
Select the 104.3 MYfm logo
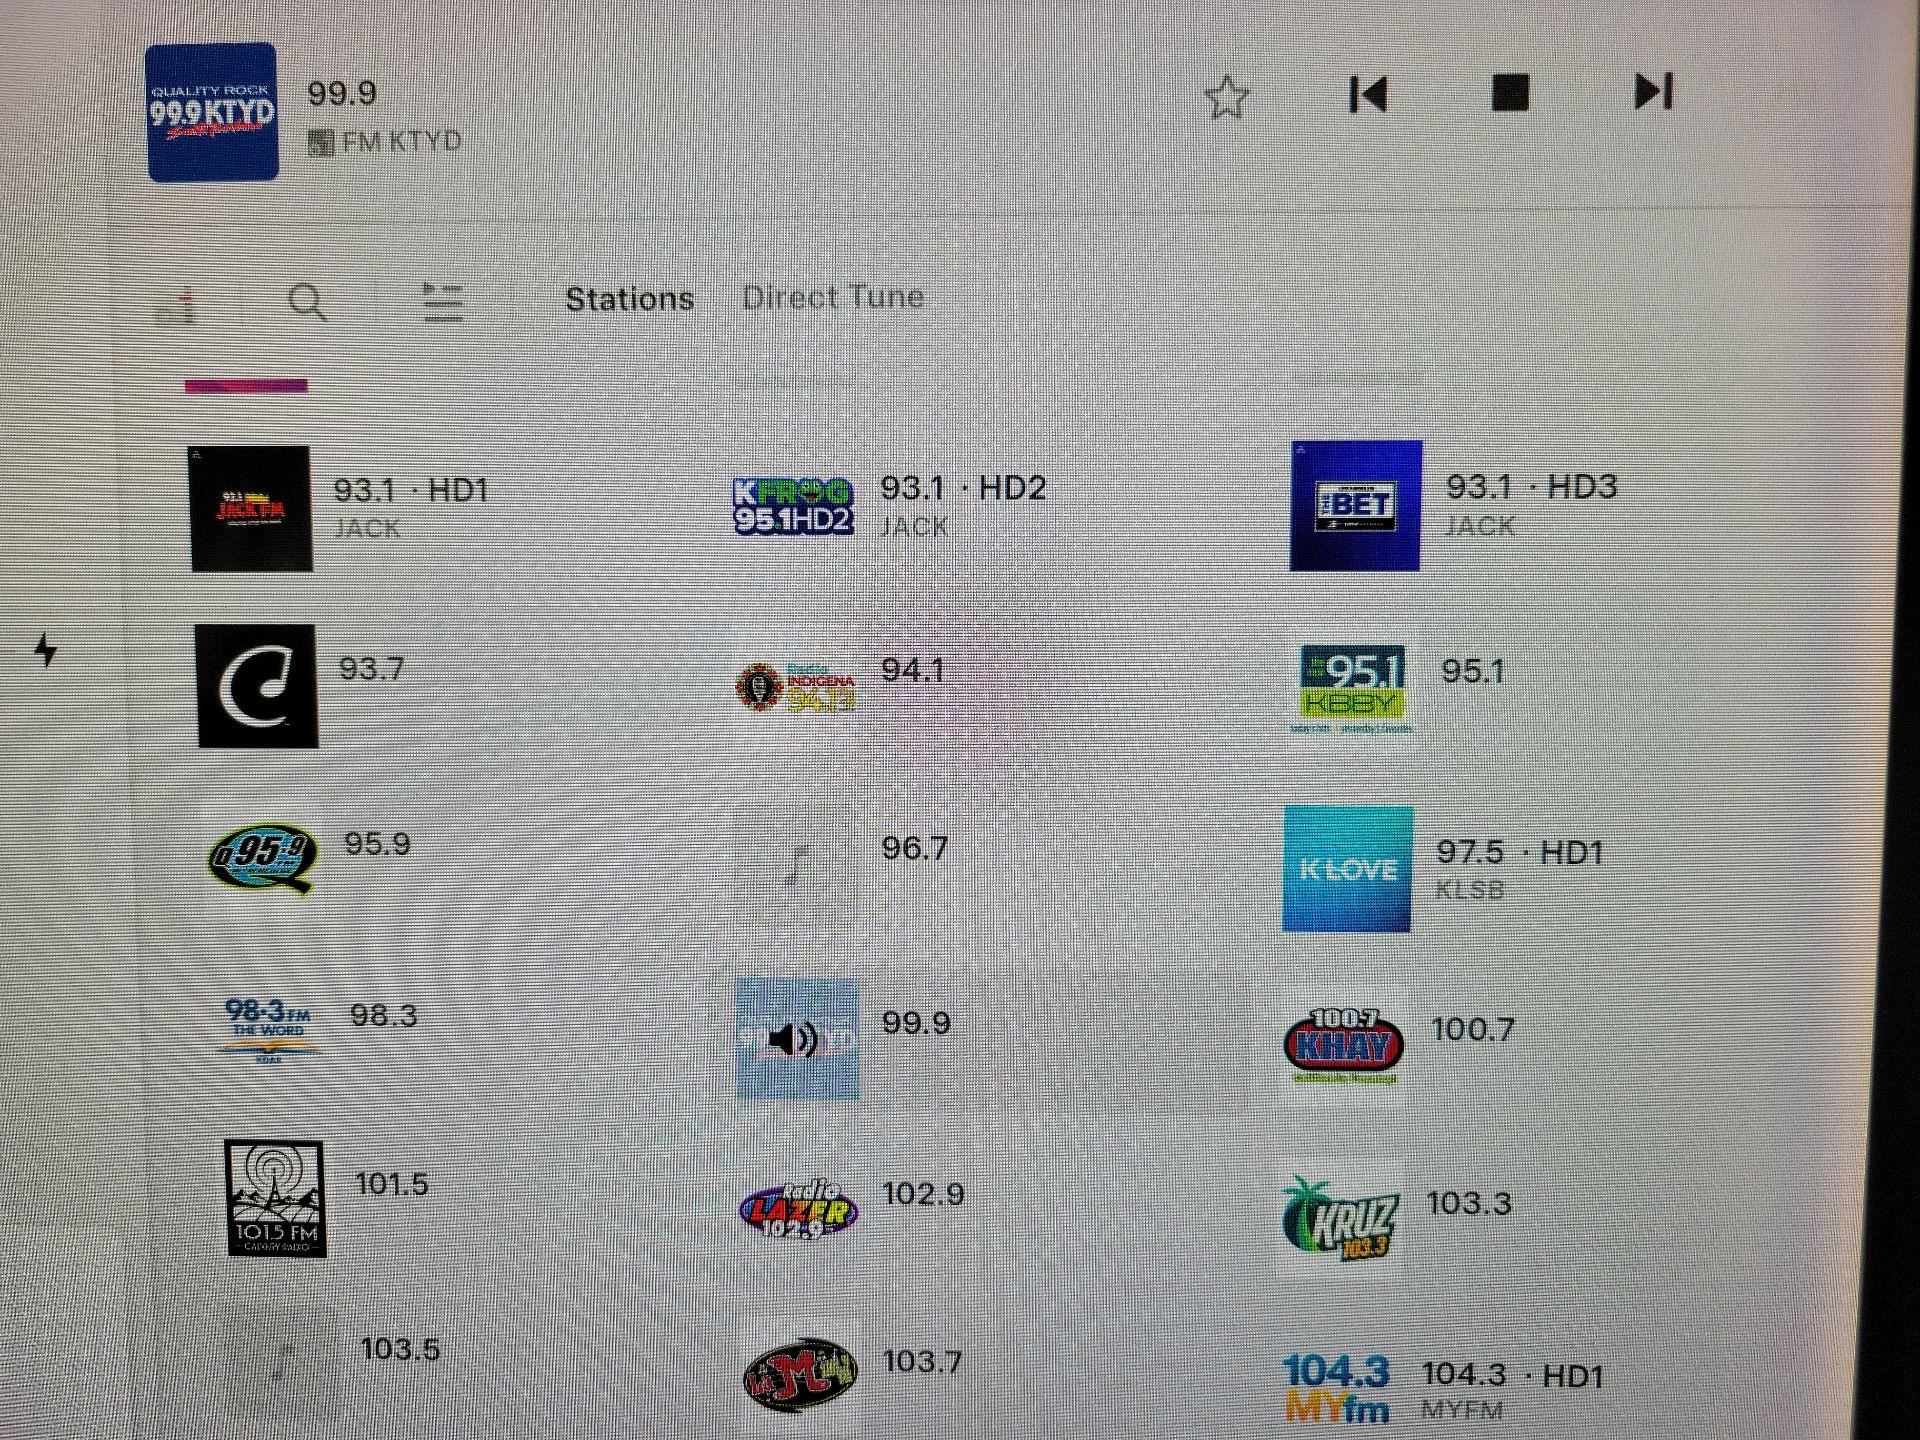click(1338, 1387)
